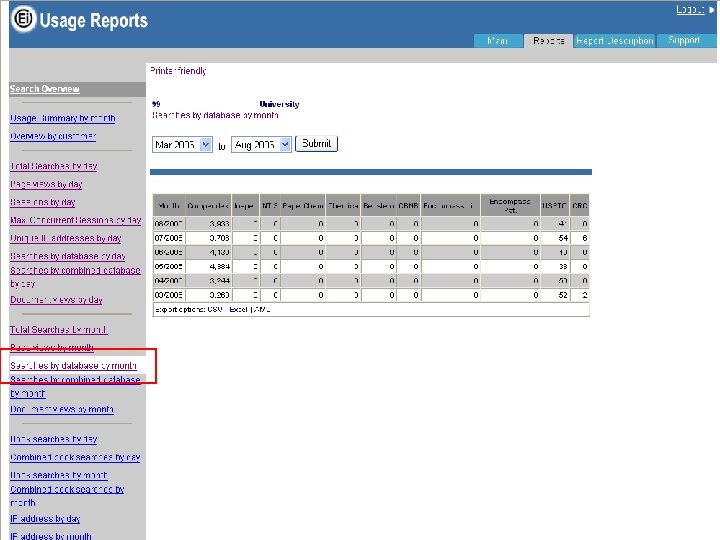This screenshot has height=540, width=720.
Task: Click the CRC column header
Action: (580, 206)
